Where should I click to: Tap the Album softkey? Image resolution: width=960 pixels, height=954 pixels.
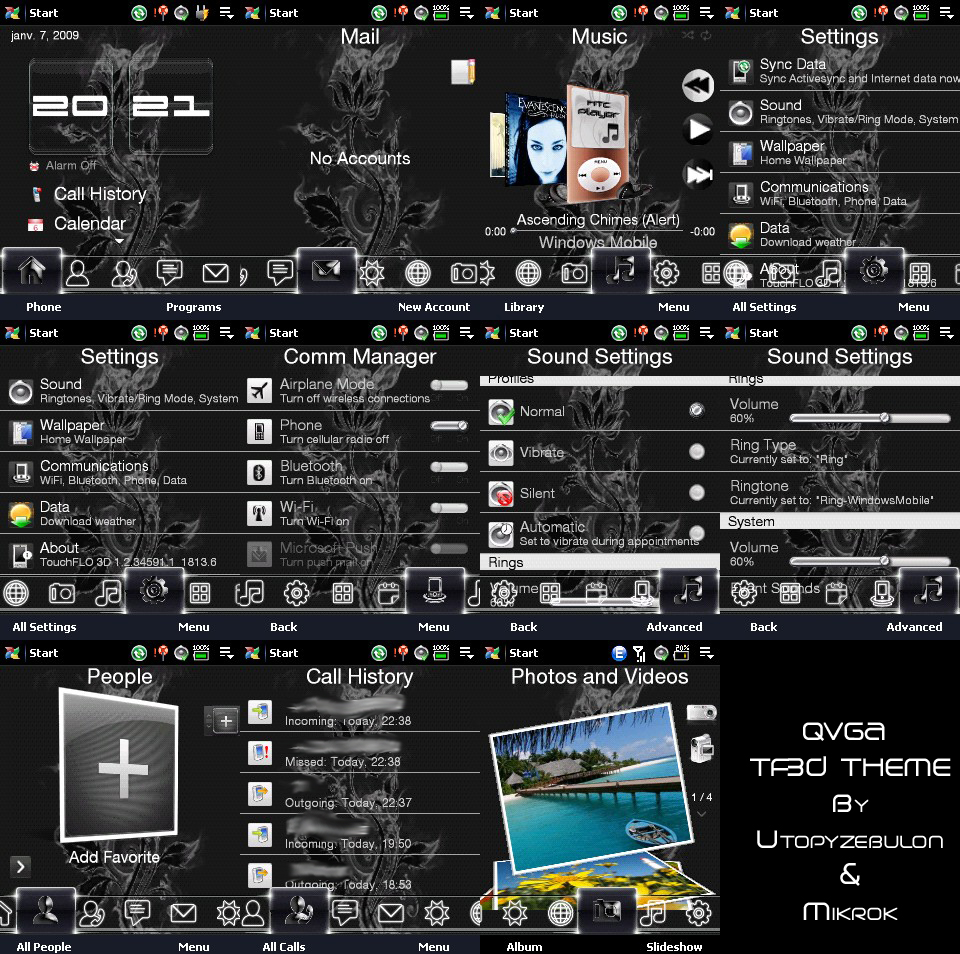524,947
